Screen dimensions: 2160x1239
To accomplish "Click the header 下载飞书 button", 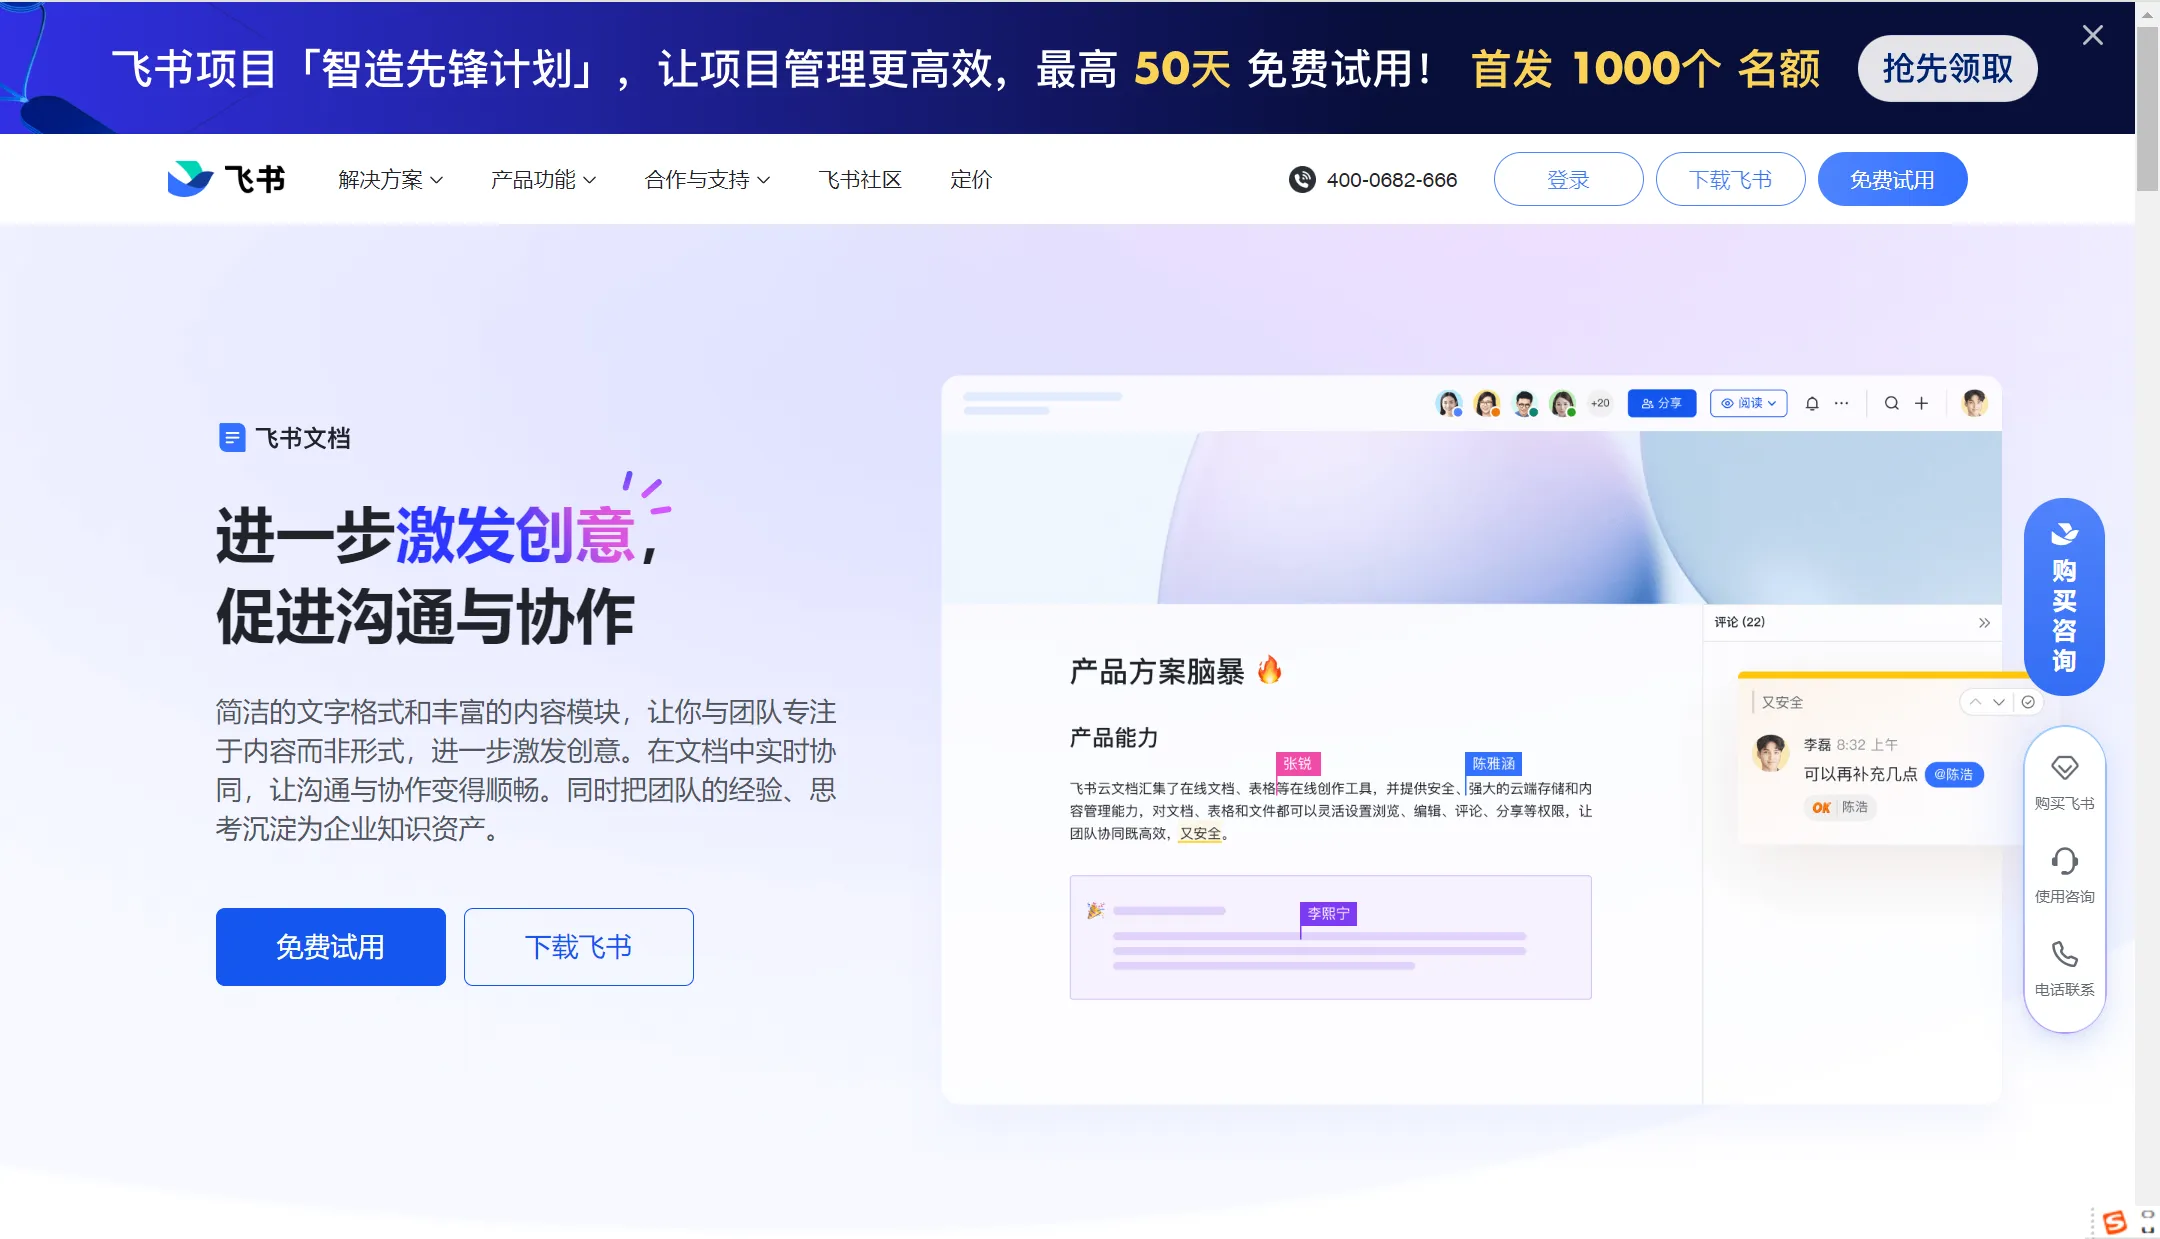I will pyautogui.click(x=1730, y=180).
